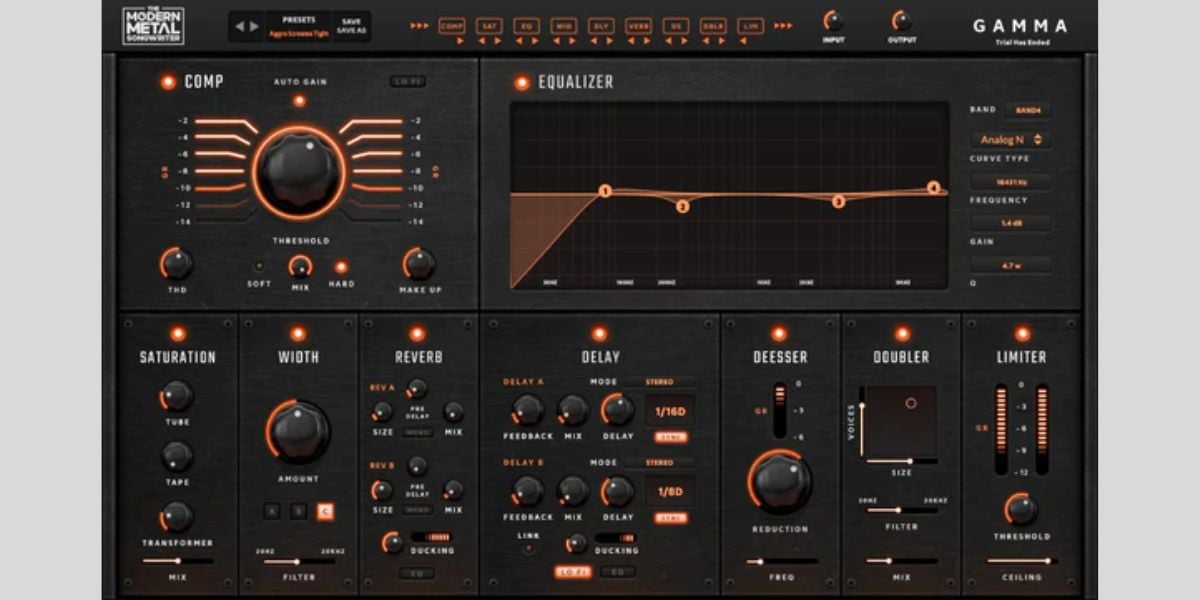The width and height of the screenshot is (1200, 600).
Task: Adjust the Limiter Threshold knob
Action: click(x=1021, y=509)
